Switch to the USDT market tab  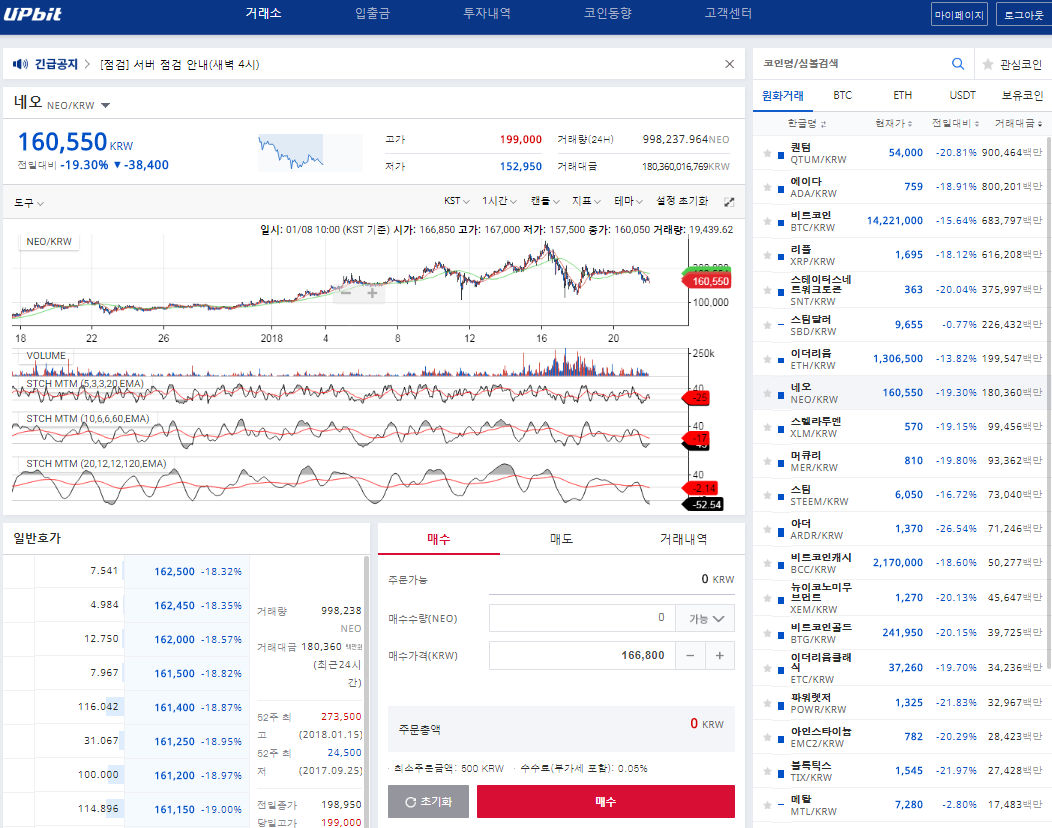[962, 95]
